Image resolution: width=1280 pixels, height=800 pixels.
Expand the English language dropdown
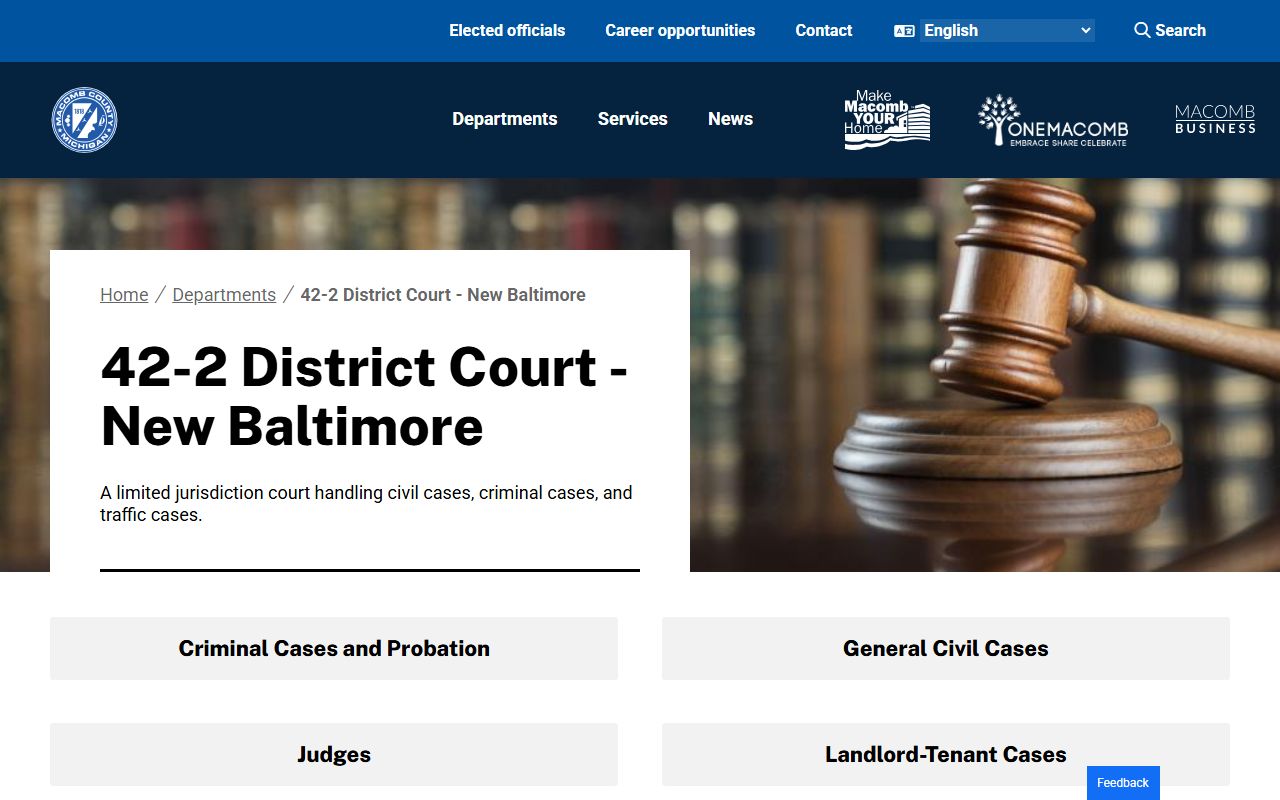click(x=1007, y=31)
